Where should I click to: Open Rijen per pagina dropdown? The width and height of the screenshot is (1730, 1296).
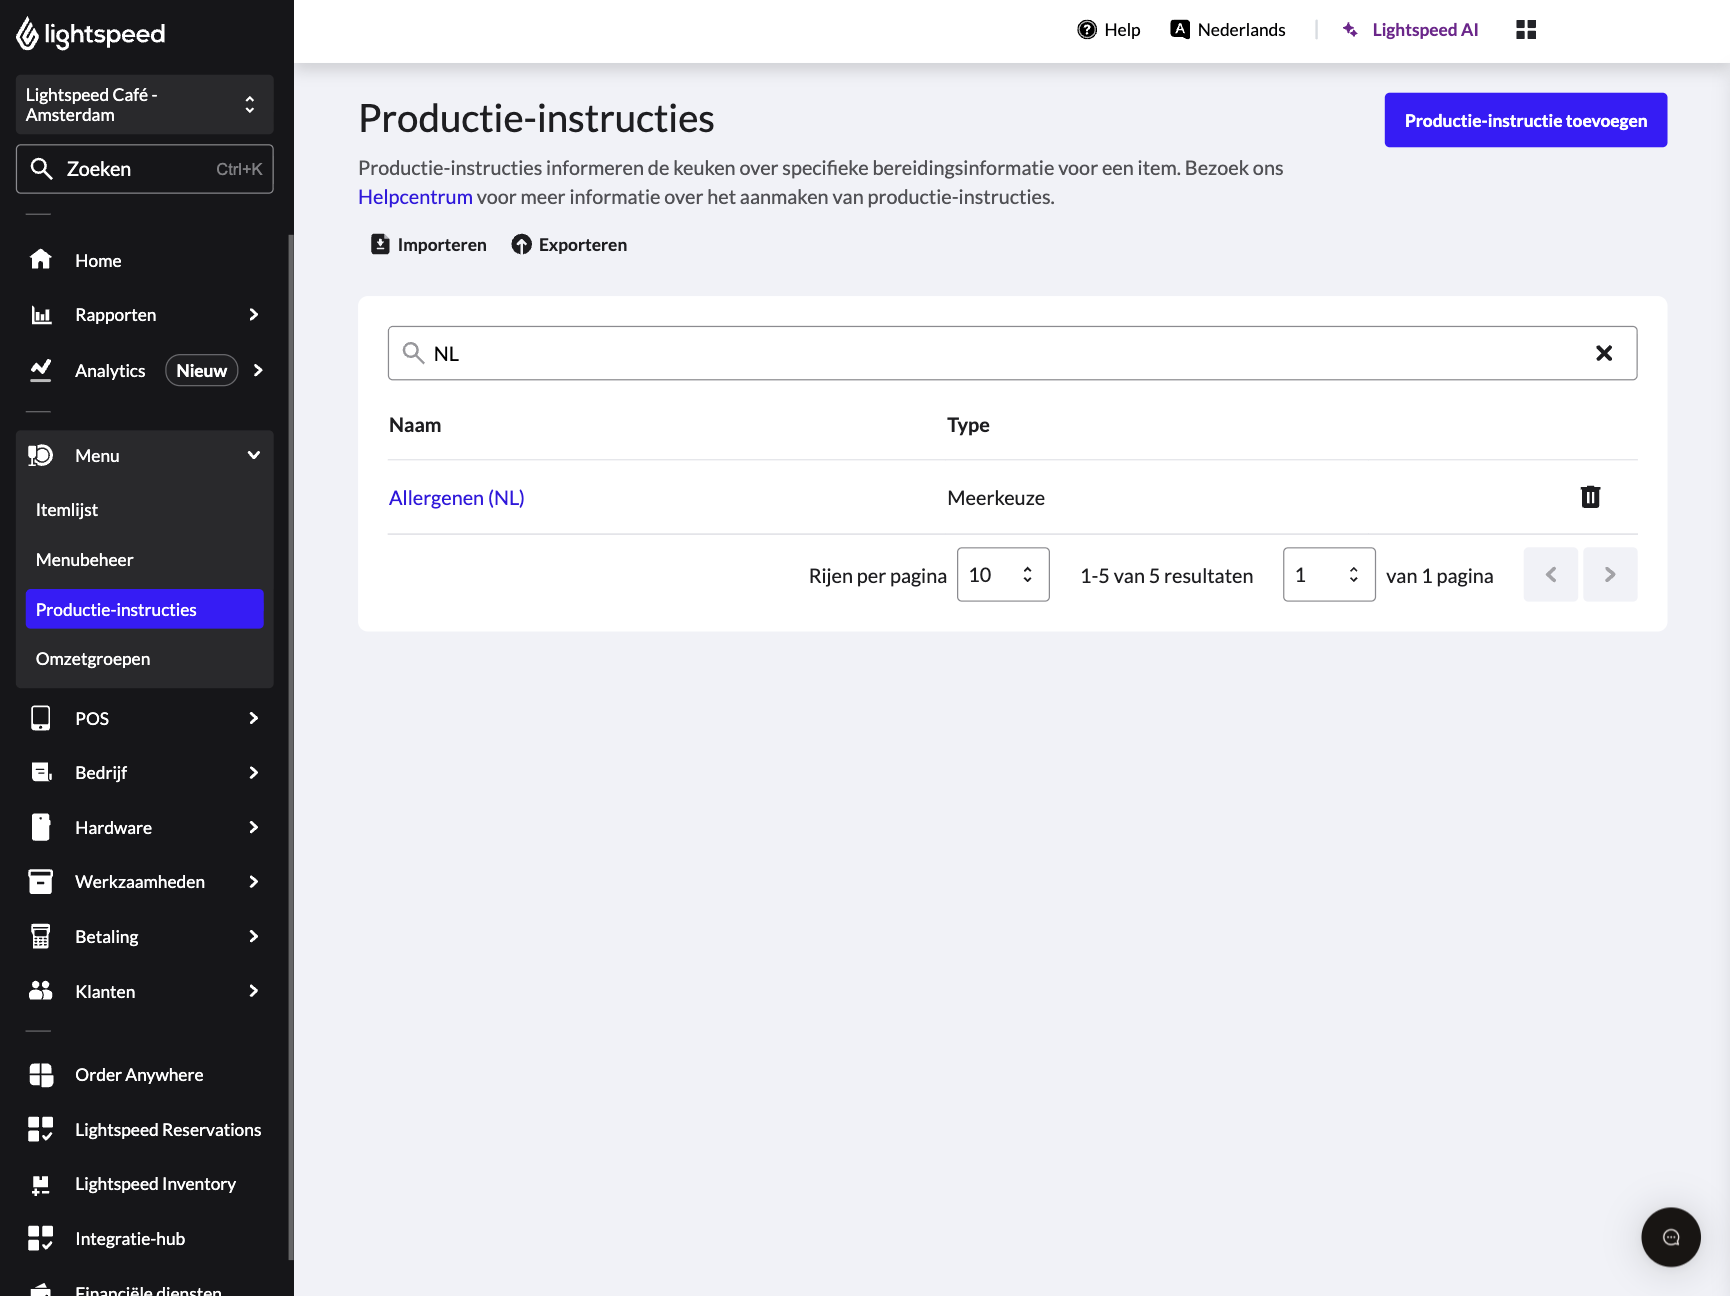1003,574
